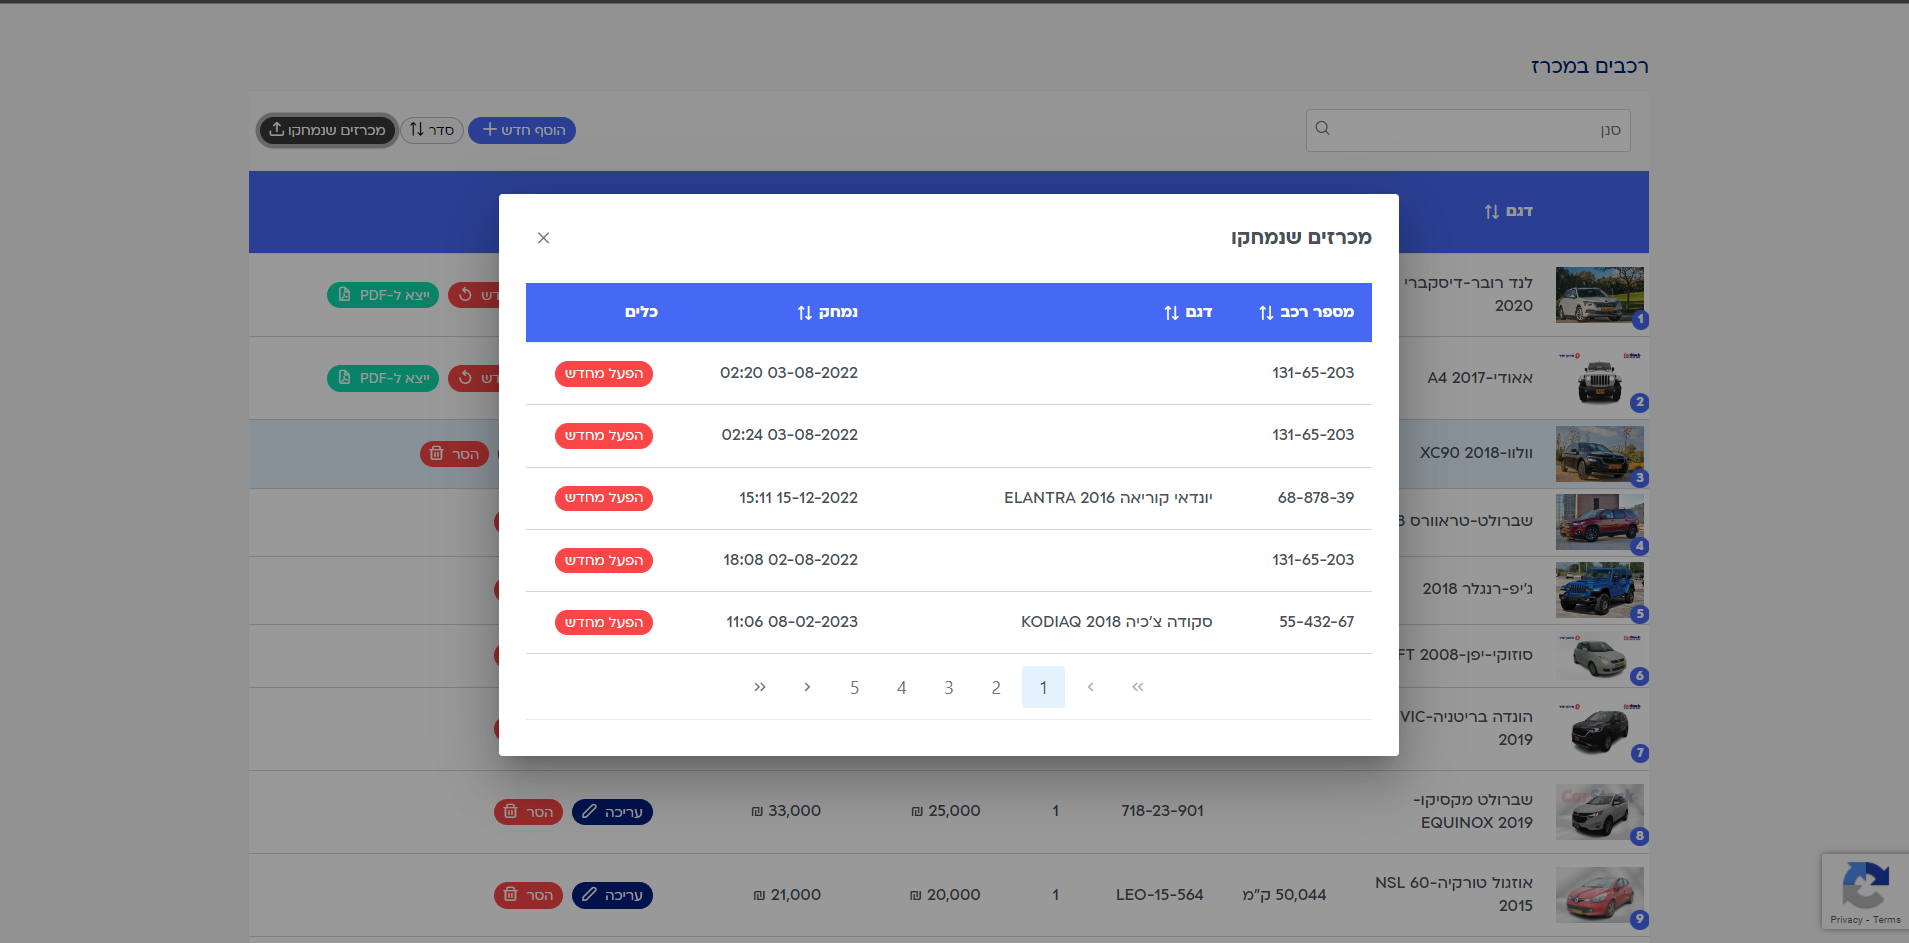Go to next page single chevron
The height and width of the screenshot is (943, 1909).
click(x=807, y=687)
